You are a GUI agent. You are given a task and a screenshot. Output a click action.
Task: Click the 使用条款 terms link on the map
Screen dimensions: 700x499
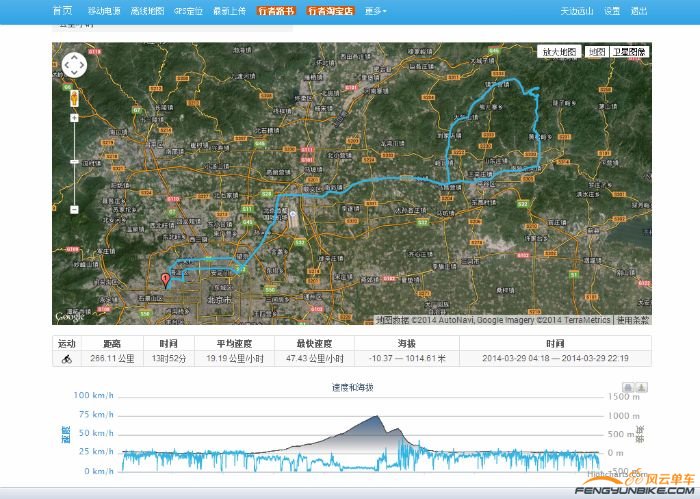(x=633, y=320)
